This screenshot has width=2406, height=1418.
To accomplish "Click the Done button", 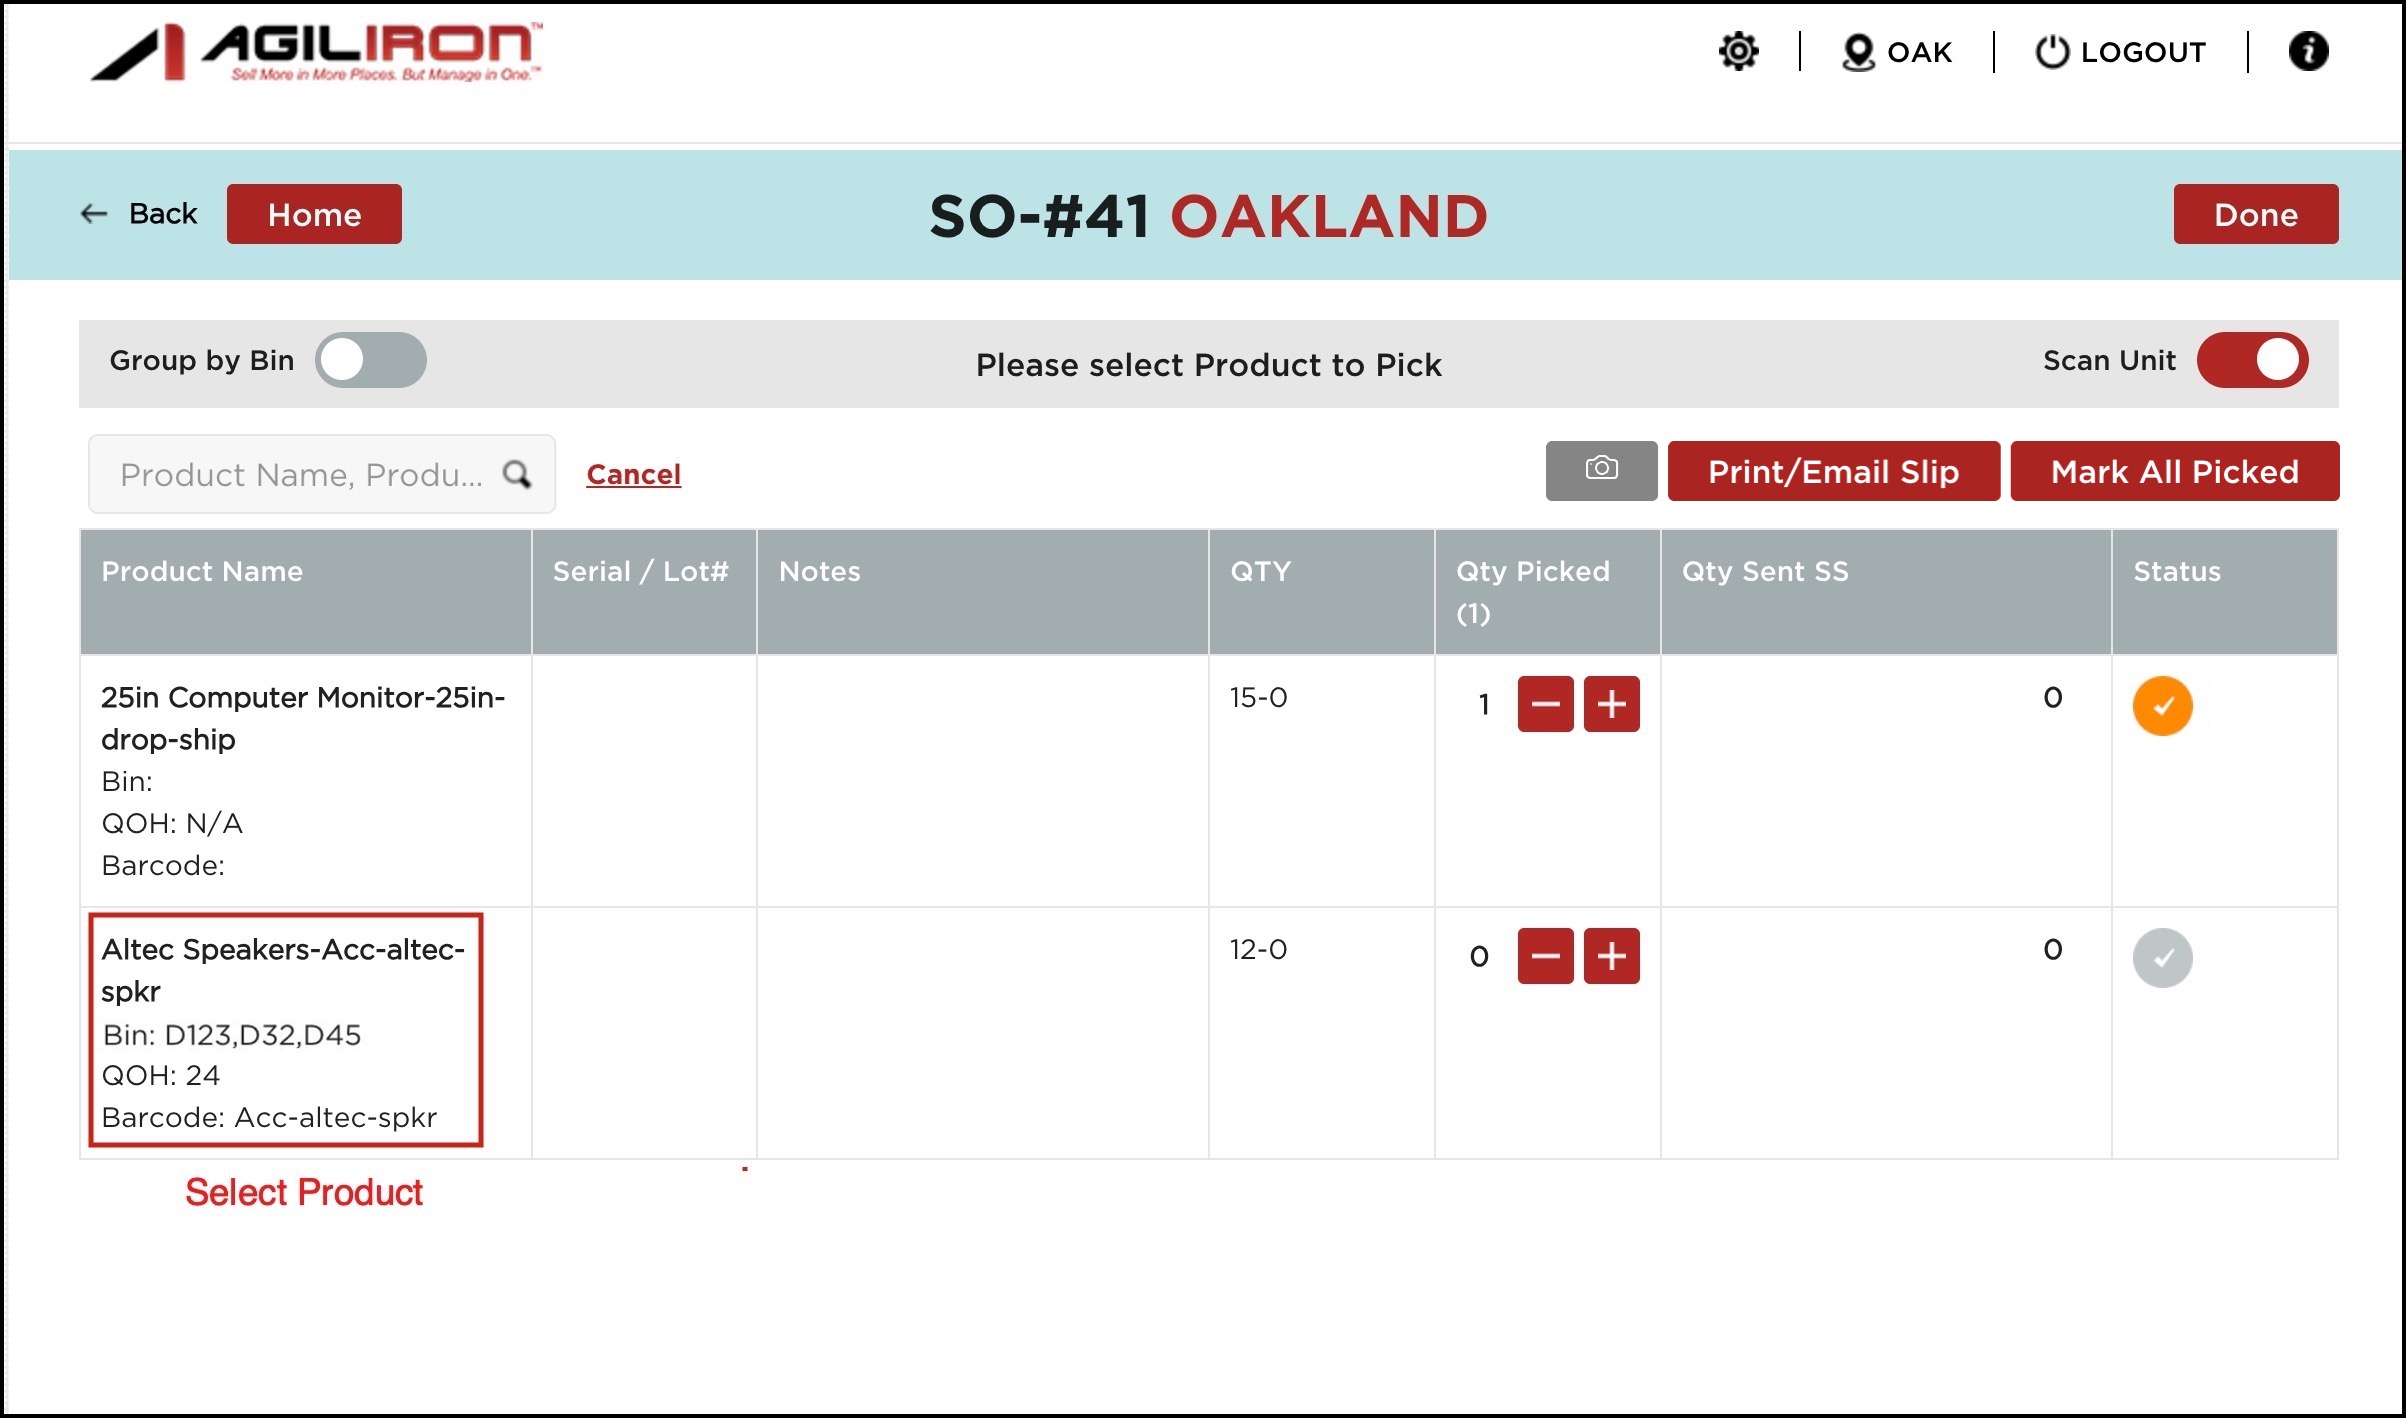I will tap(2255, 214).
